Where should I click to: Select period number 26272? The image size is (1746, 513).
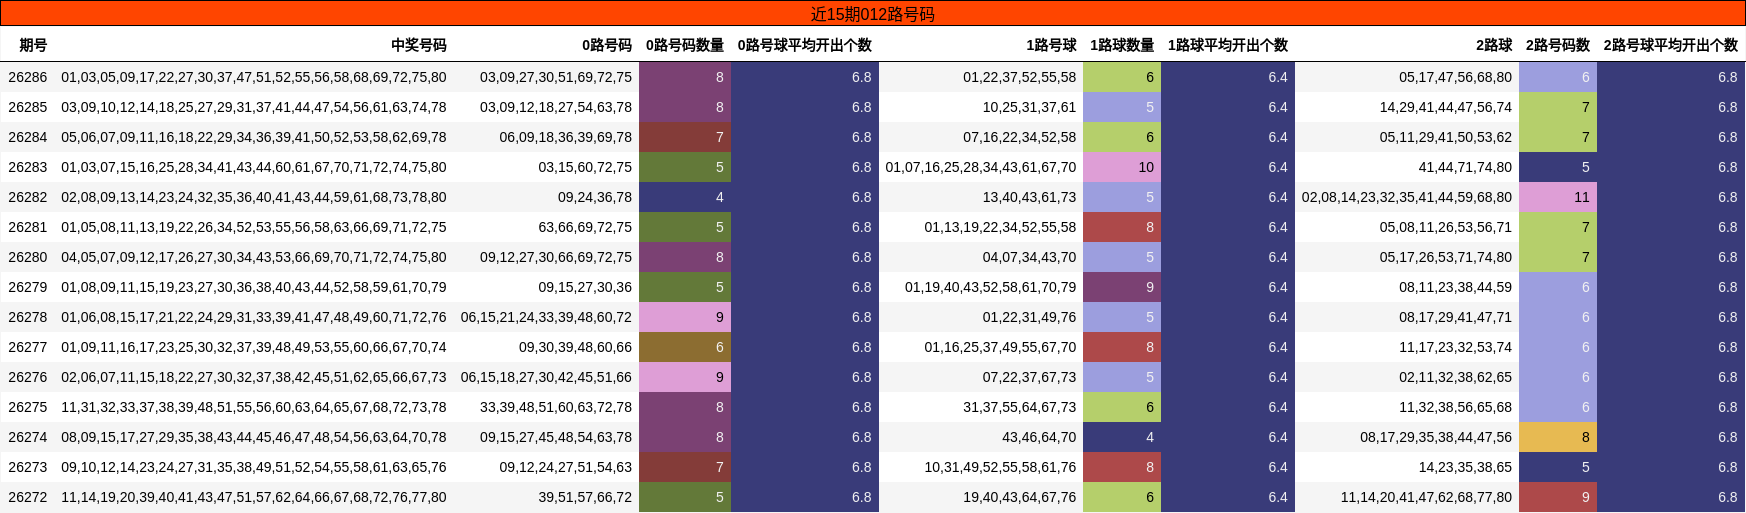click(28, 497)
